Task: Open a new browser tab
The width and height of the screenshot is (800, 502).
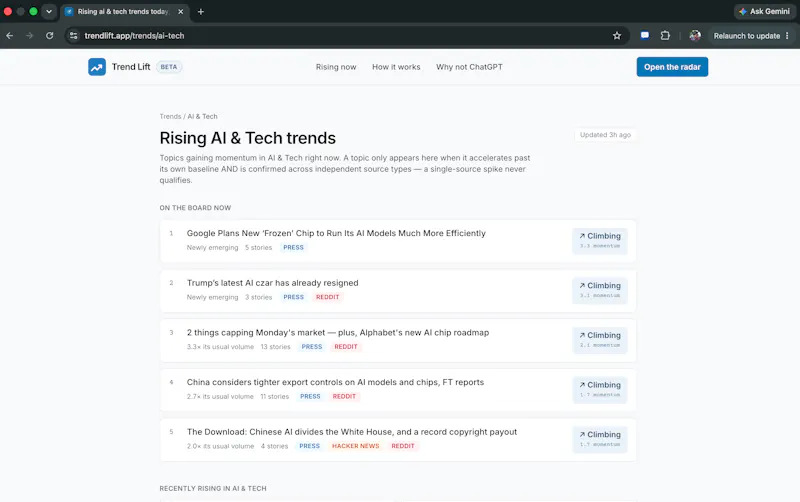Action: pos(201,11)
